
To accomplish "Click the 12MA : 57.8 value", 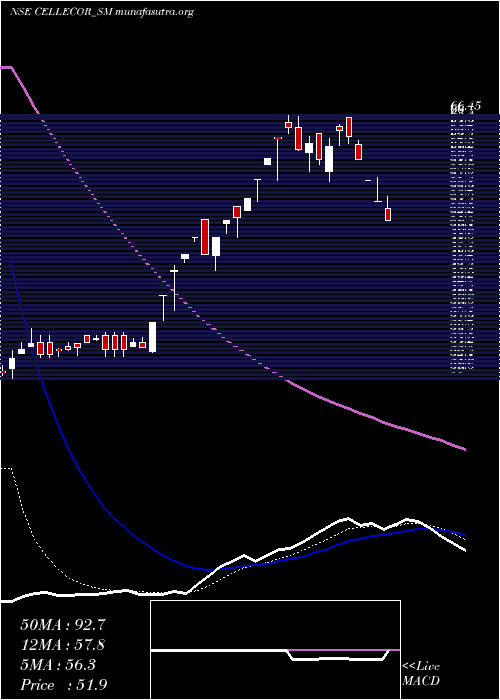I will (63, 645).
